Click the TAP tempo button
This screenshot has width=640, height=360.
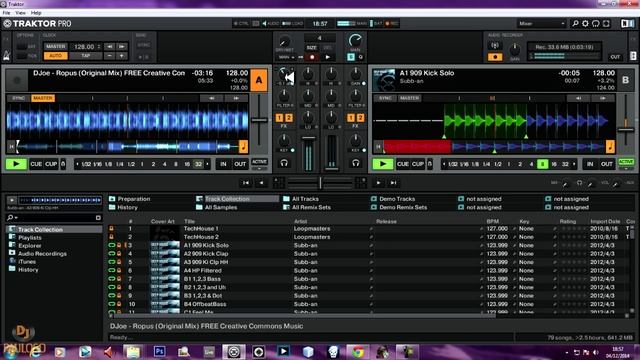point(85,56)
